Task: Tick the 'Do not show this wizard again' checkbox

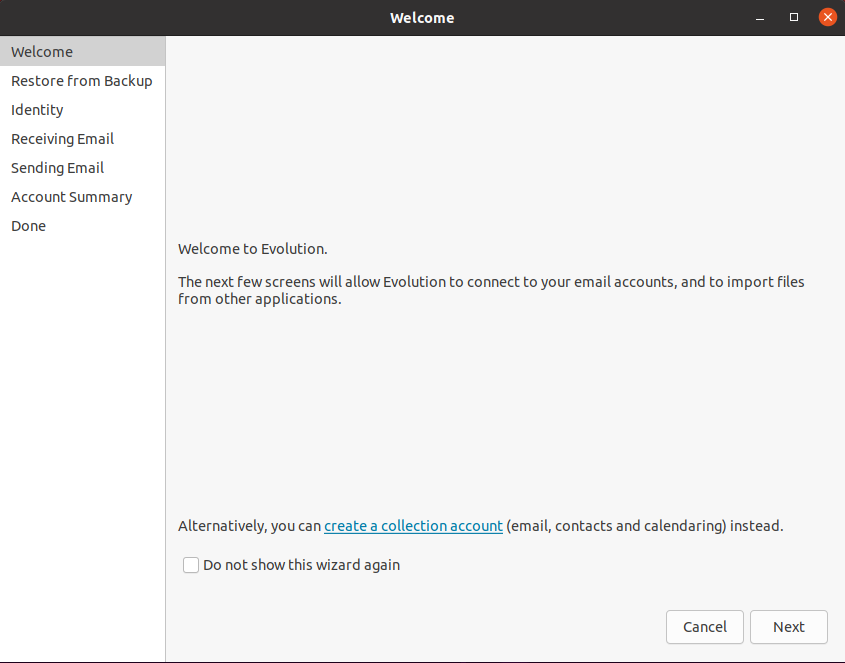Action: pyautogui.click(x=191, y=565)
